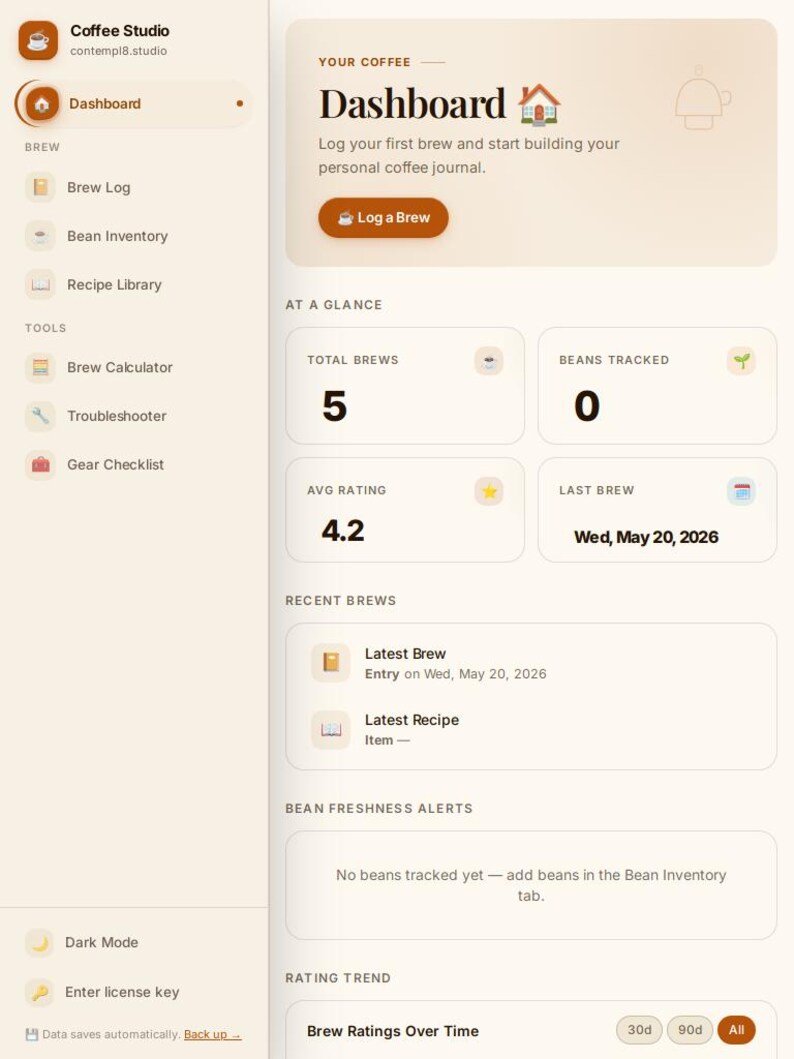Click the Avg Rating card
The height and width of the screenshot is (1059, 794).
[x=405, y=510]
